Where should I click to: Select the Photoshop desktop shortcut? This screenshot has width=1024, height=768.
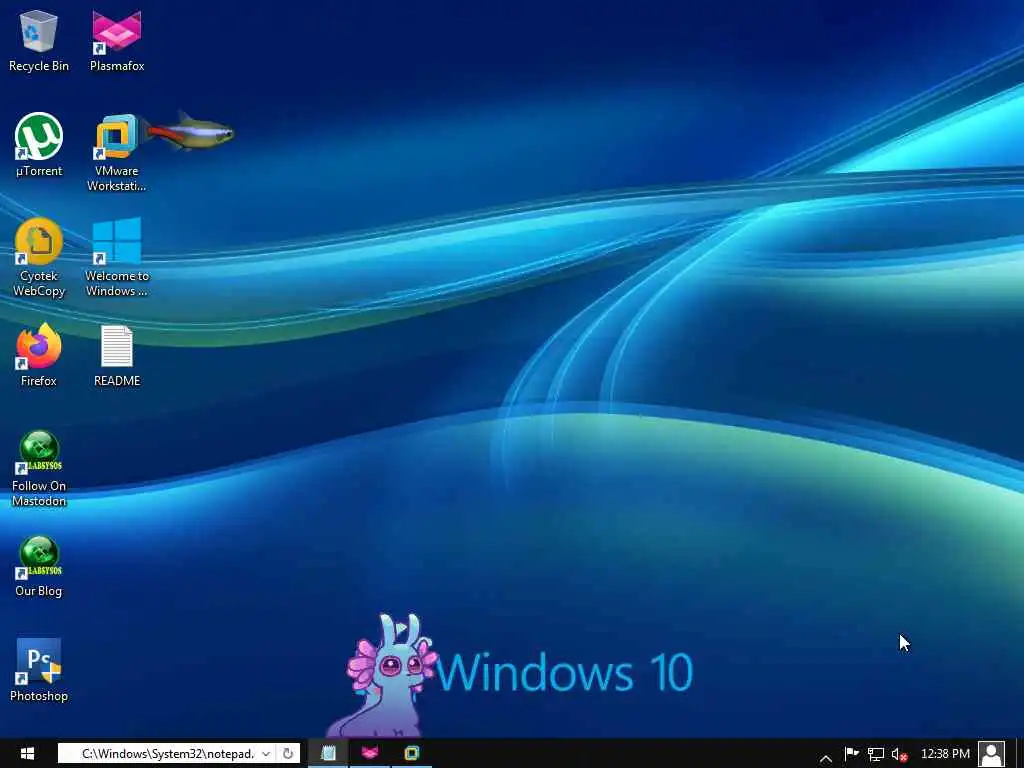[x=39, y=670]
